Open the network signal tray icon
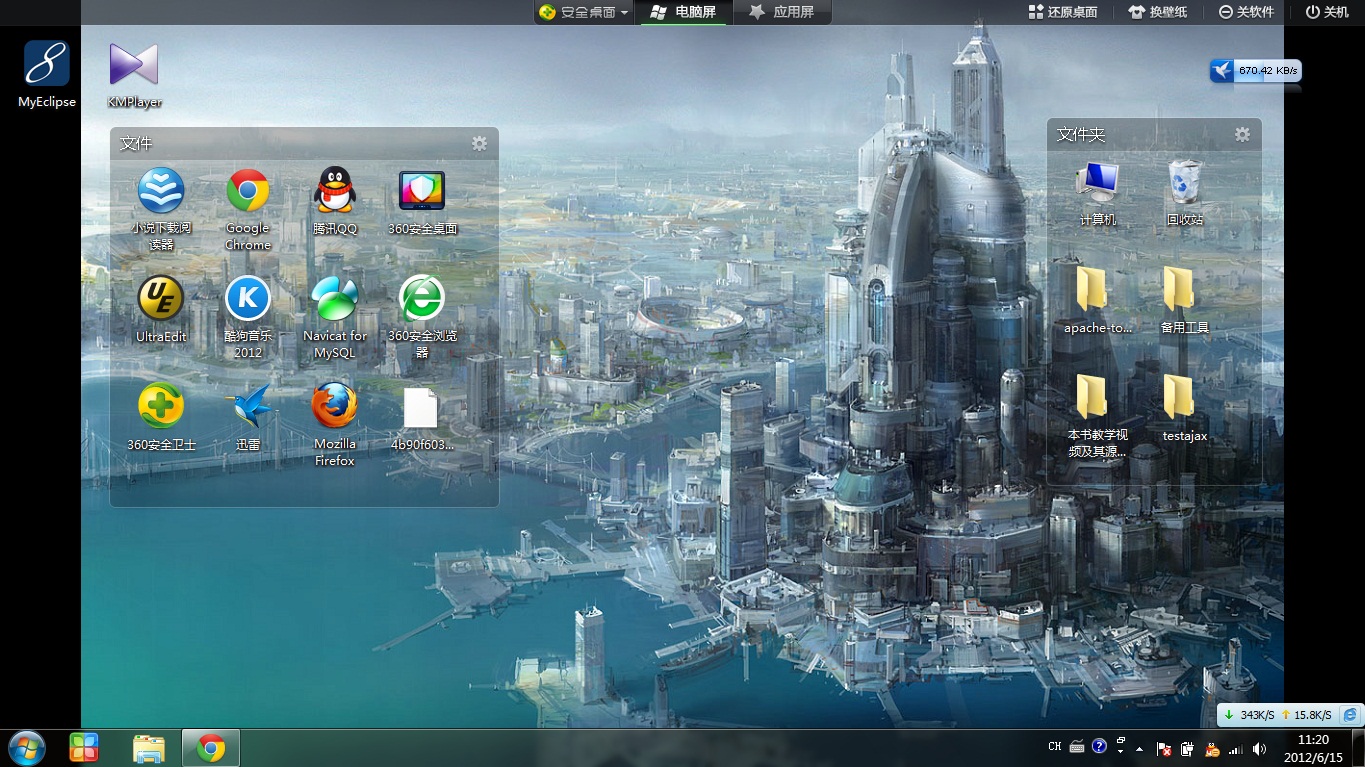Viewport: 1365px width, 767px height. tap(1236, 748)
